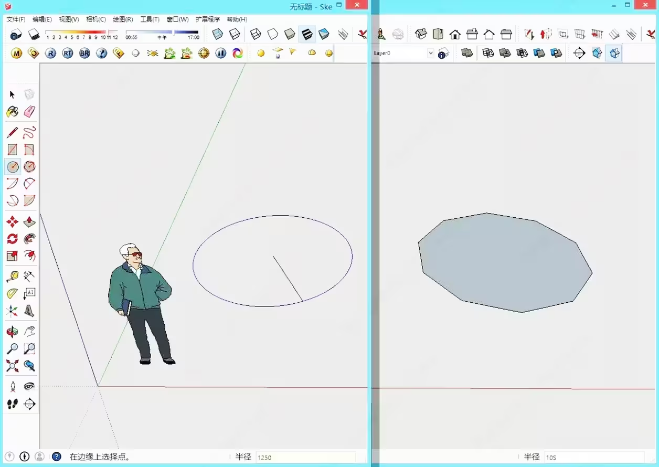Click the radius 1250 input field
This screenshot has width=659, height=467.
pos(306,457)
